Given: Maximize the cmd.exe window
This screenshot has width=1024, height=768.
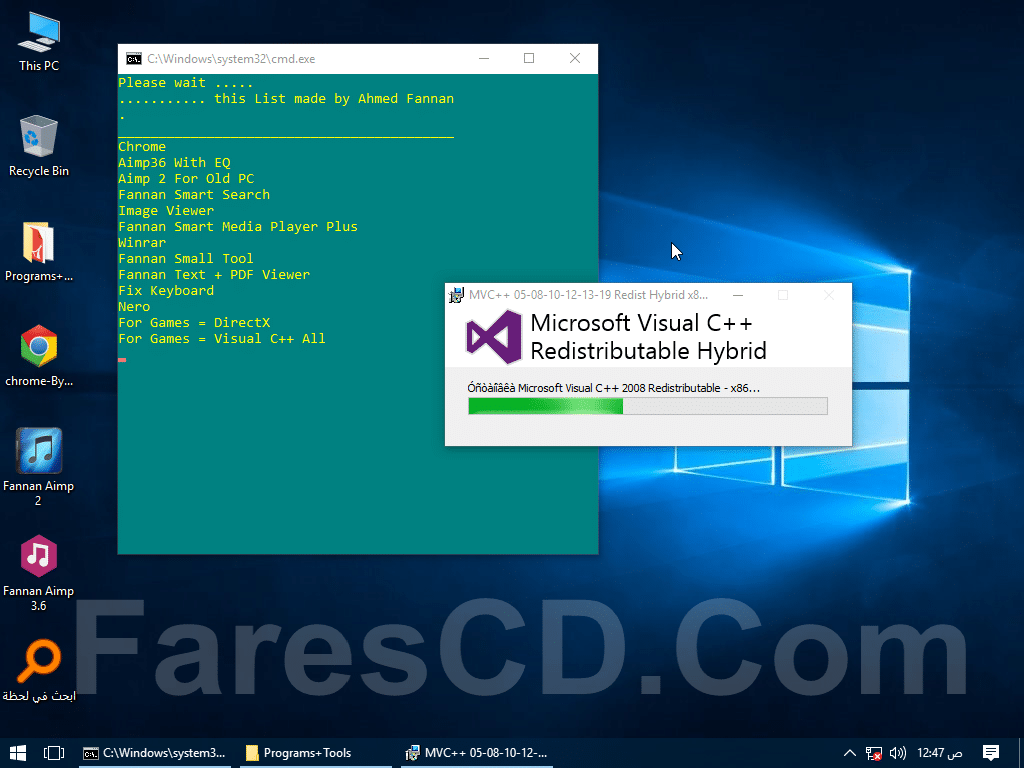Looking at the screenshot, I should point(529,59).
